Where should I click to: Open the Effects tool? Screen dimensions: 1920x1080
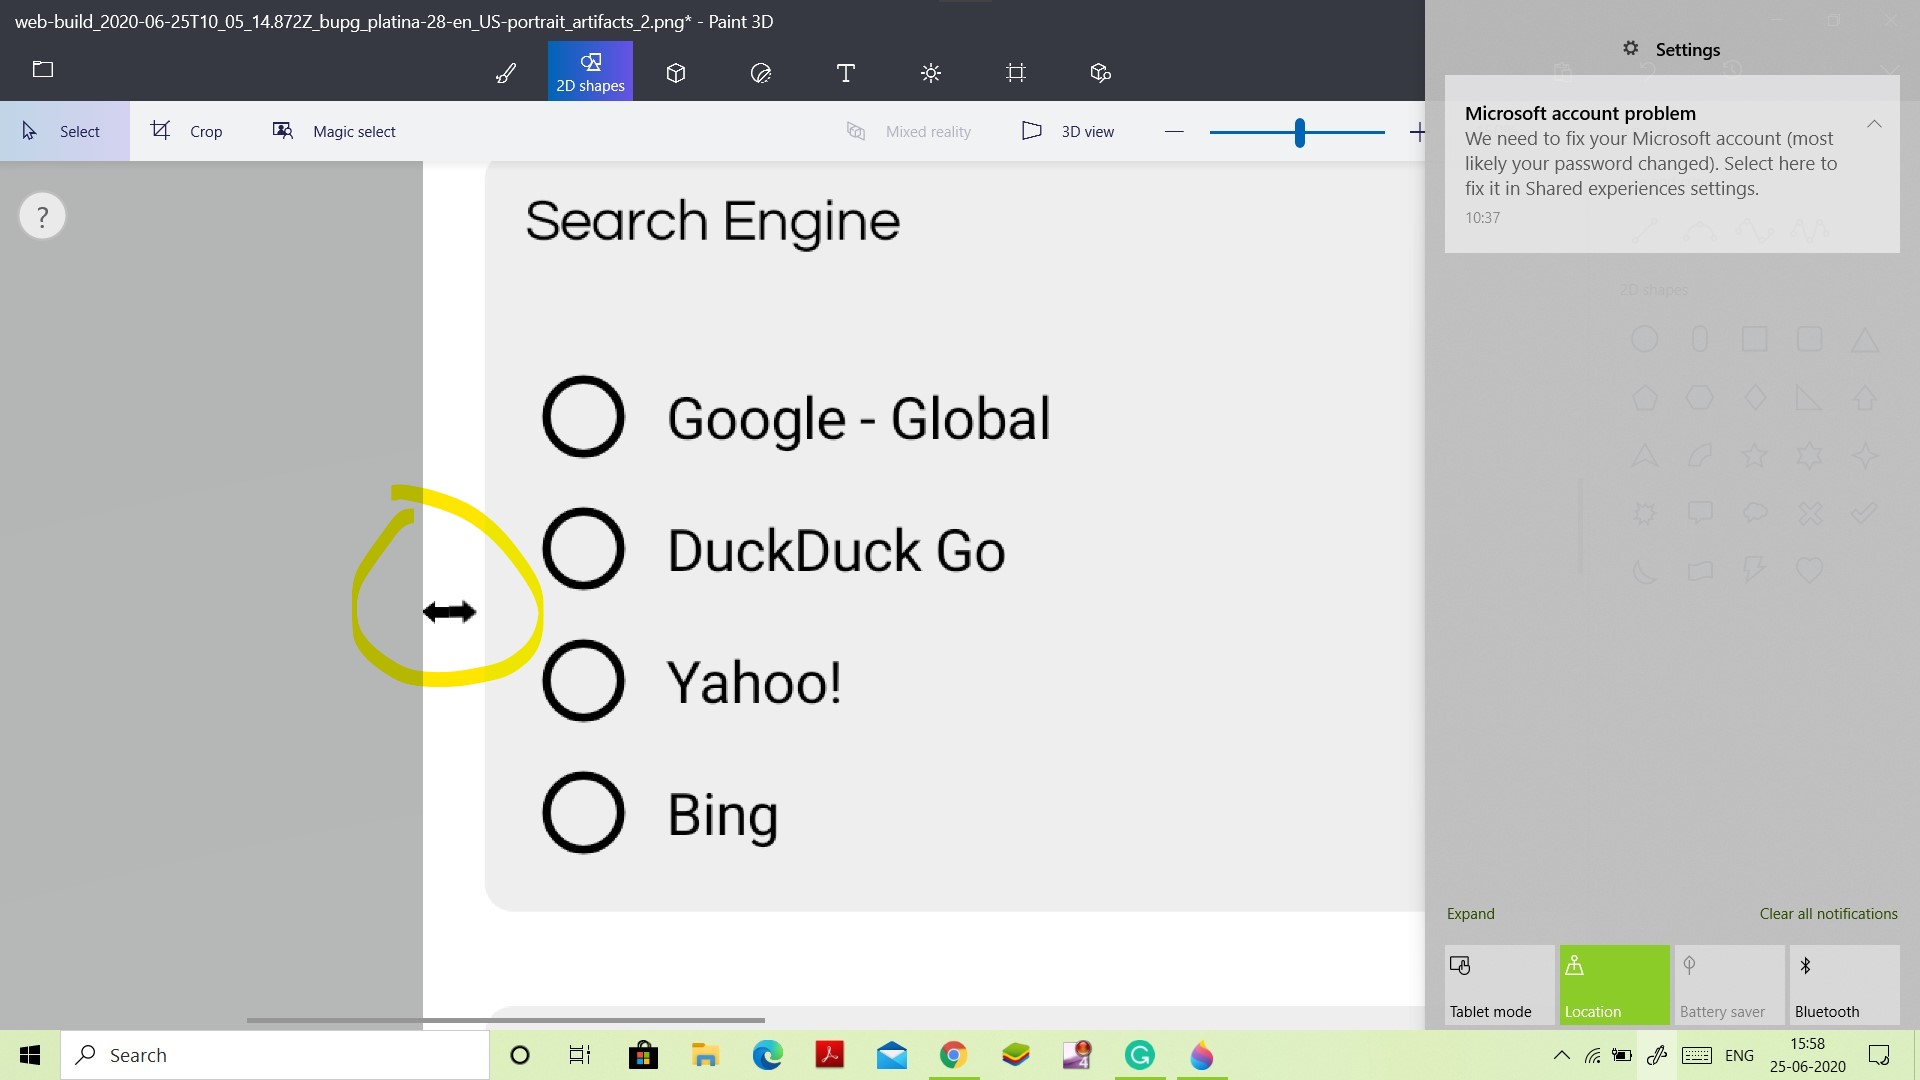[931, 72]
